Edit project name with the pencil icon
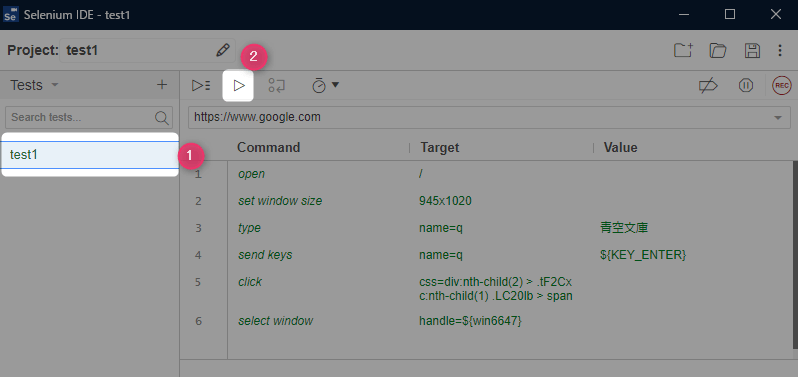This screenshot has height=377, width=798. [x=222, y=50]
